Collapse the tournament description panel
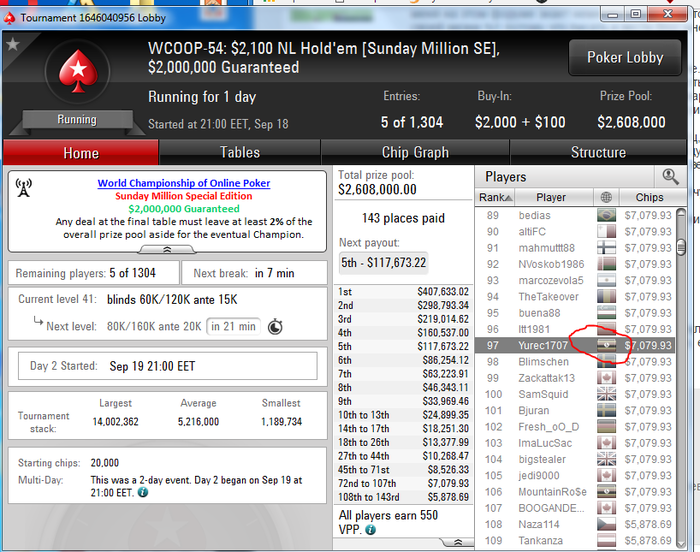 pyautogui.click(x=167, y=249)
